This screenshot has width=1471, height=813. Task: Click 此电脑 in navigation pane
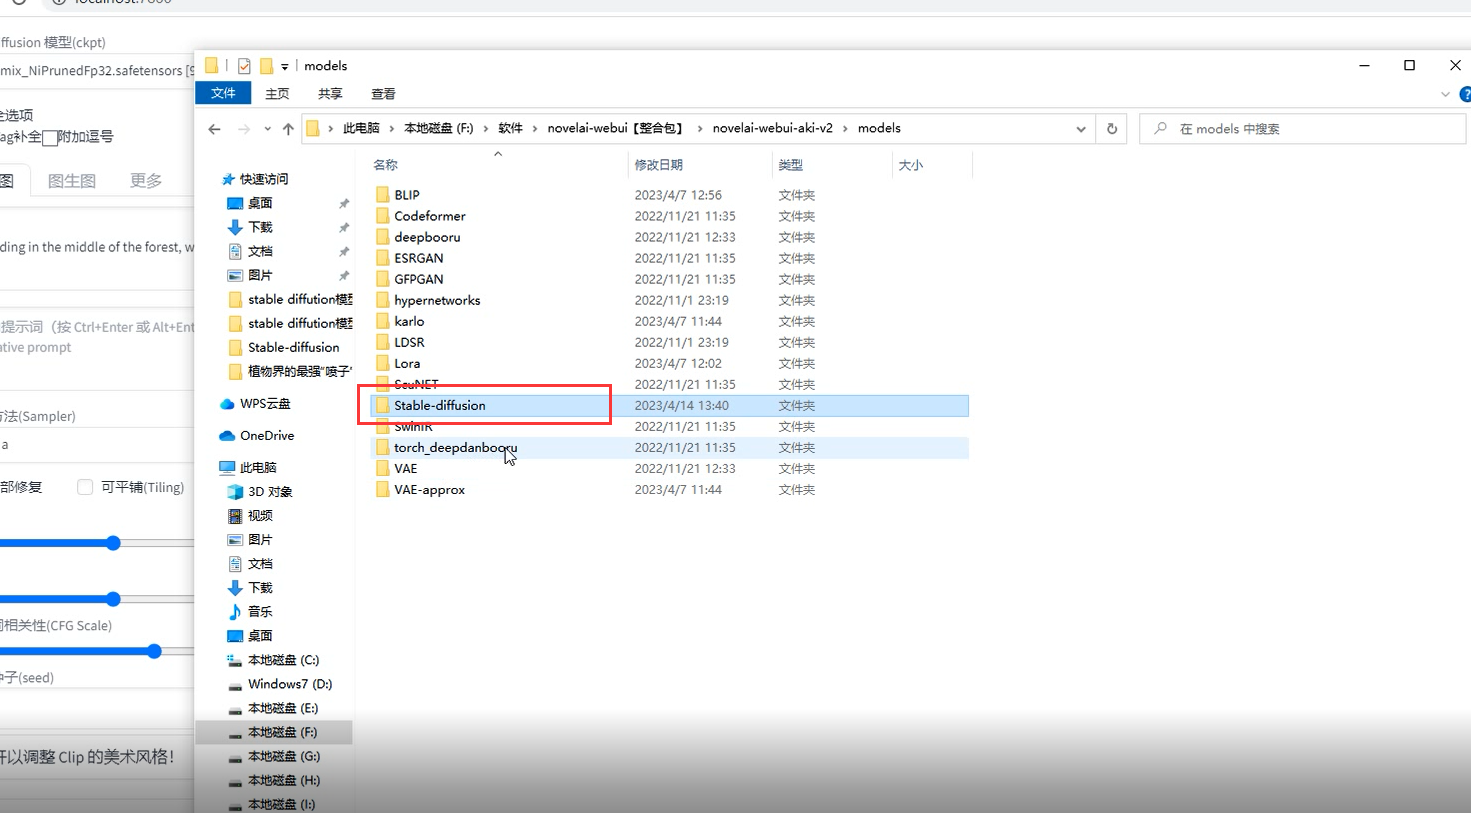(x=258, y=467)
